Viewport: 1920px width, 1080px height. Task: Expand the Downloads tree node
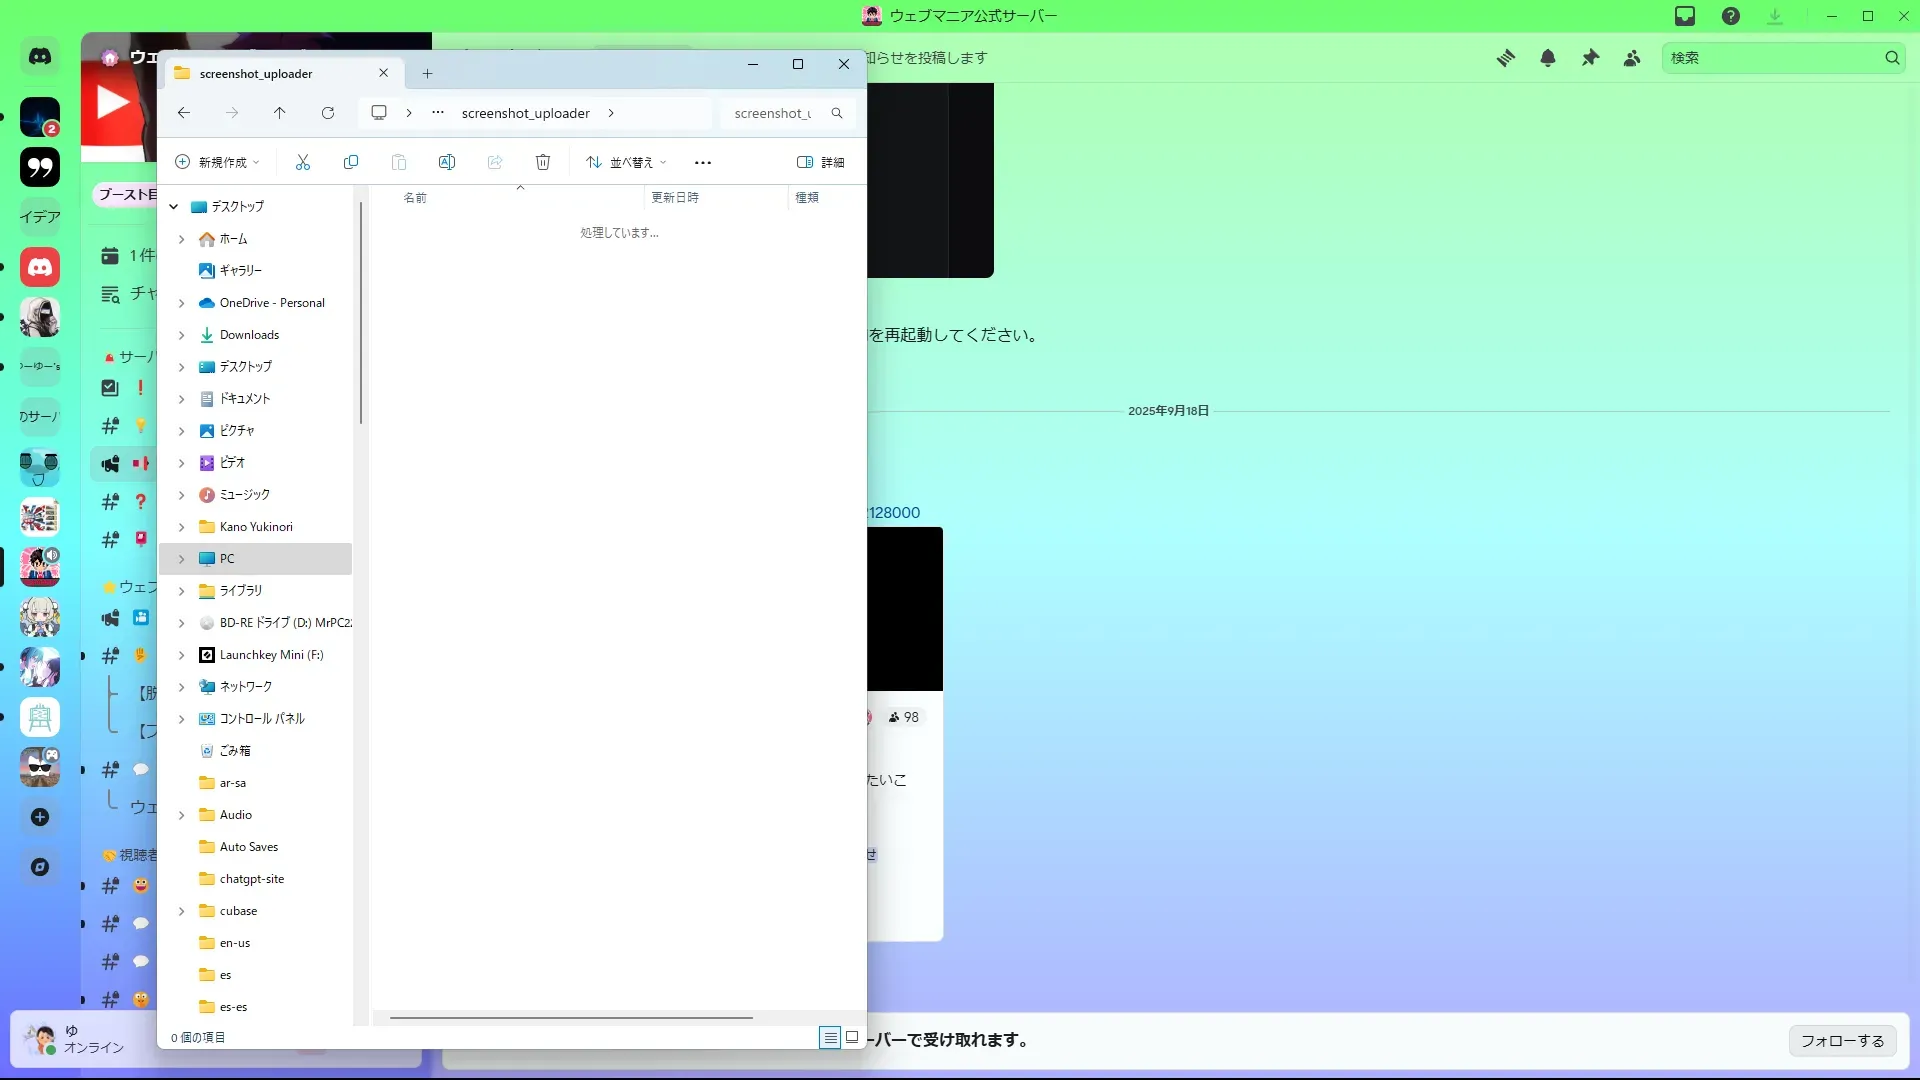181,335
